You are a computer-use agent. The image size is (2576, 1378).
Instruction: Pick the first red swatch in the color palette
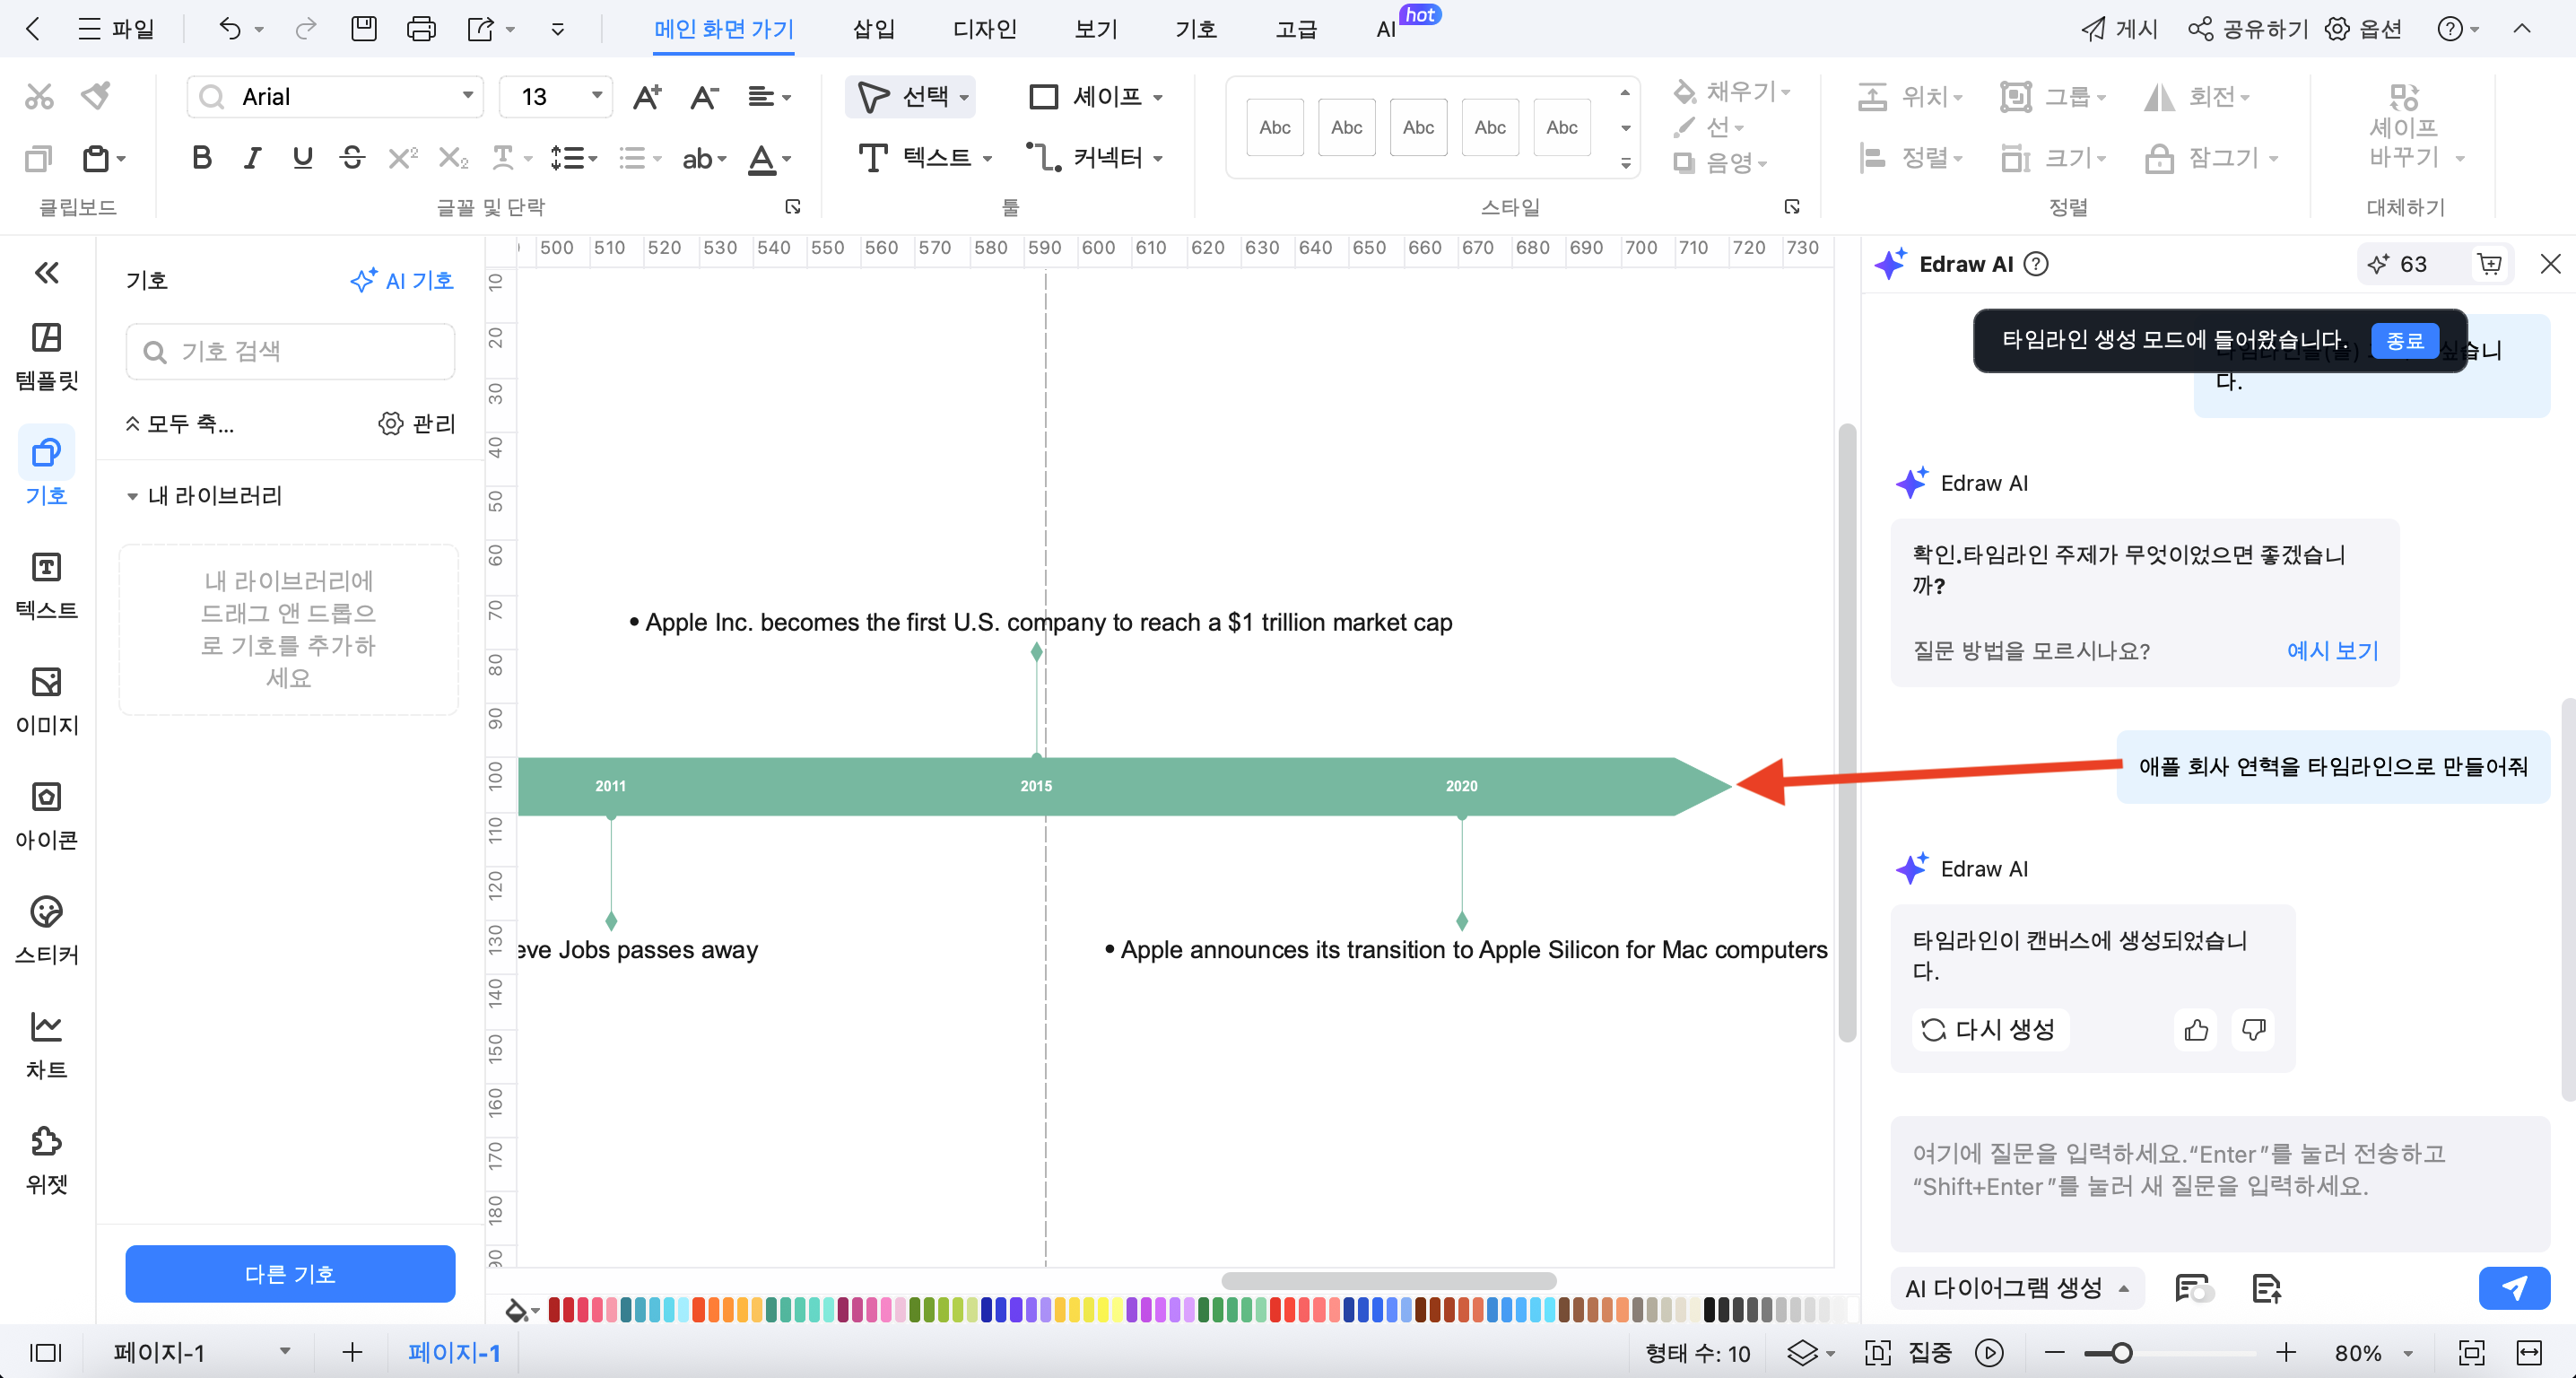[x=554, y=1309]
